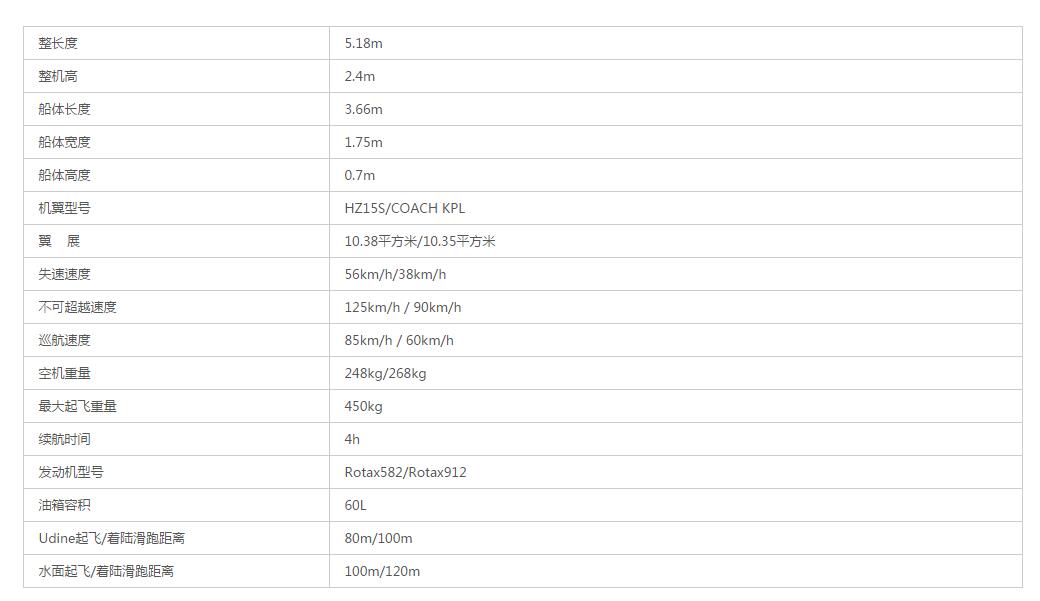The width and height of the screenshot is (1040, 601).
Task: Select the 5.18m length value
Action: (x=363, y=43)
